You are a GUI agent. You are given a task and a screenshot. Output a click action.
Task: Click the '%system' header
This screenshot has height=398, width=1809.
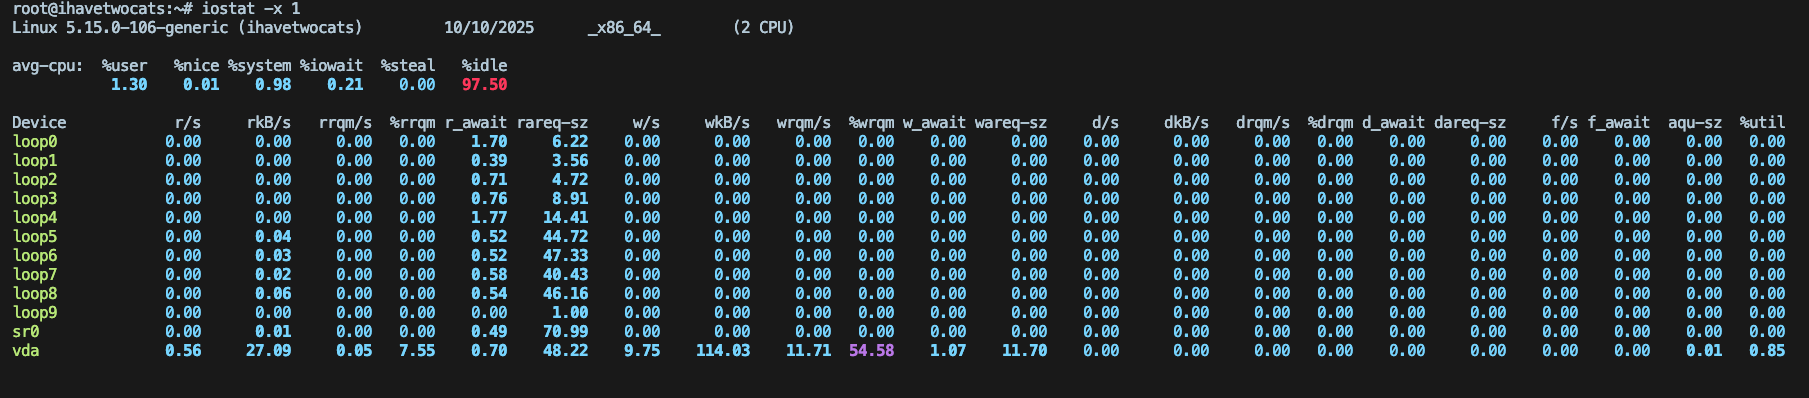coord(260,66)
